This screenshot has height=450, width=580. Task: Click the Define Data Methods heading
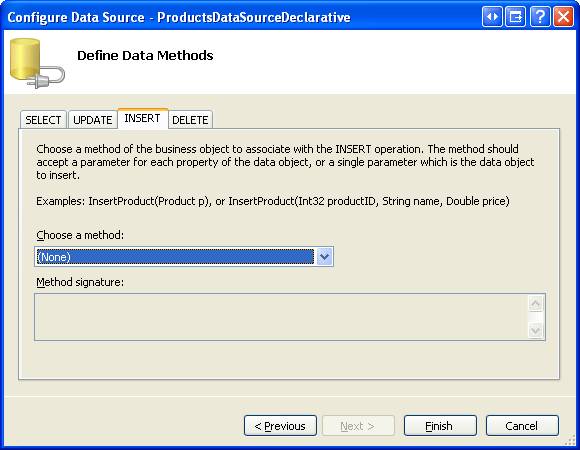145,55
